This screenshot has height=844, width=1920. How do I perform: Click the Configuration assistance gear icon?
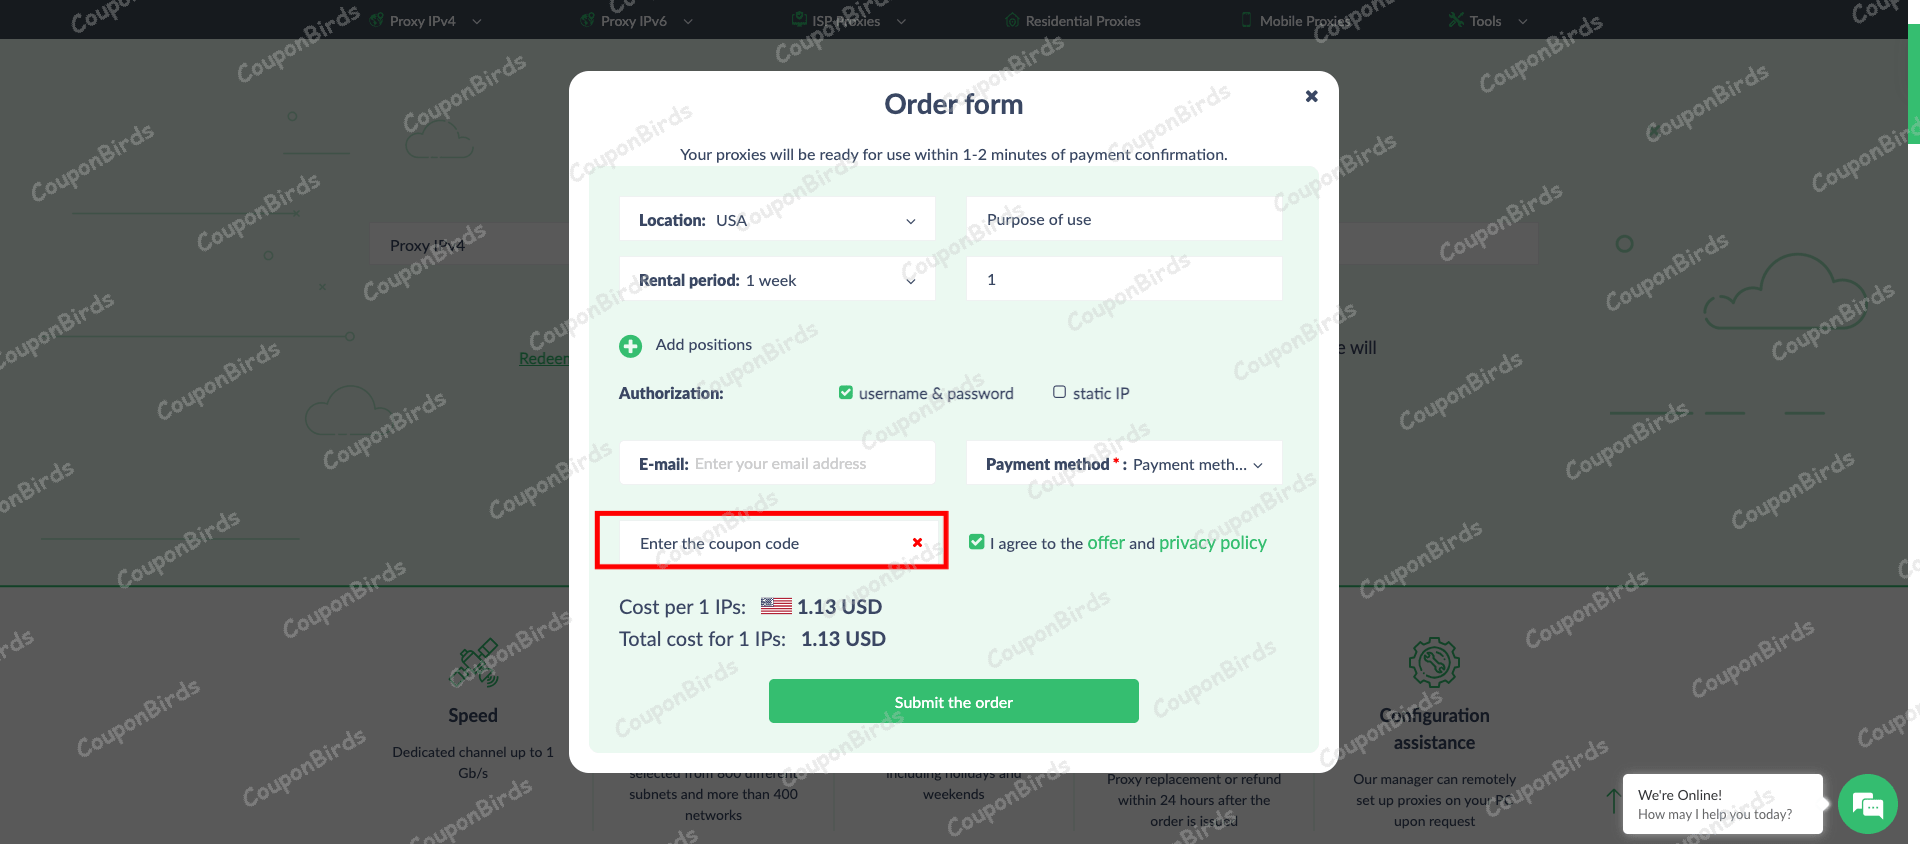pyautogui.click(x=1434, y=662)
